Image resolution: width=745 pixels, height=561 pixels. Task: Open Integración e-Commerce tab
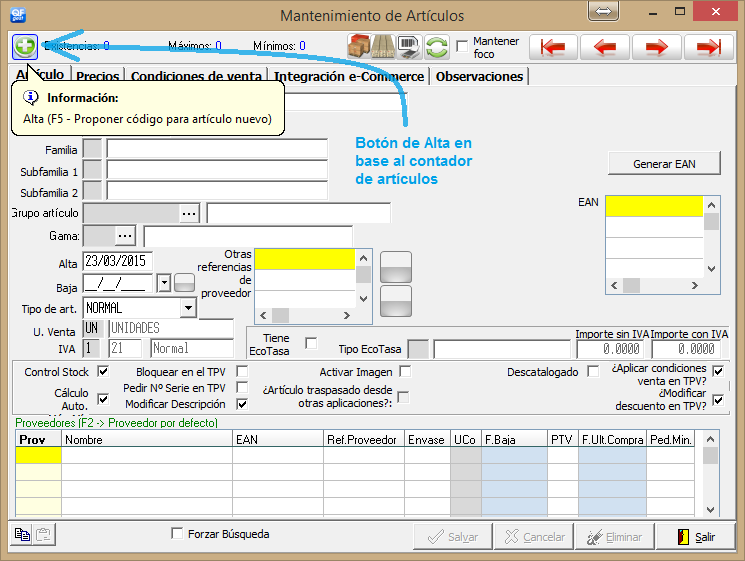tap(349, 76)
